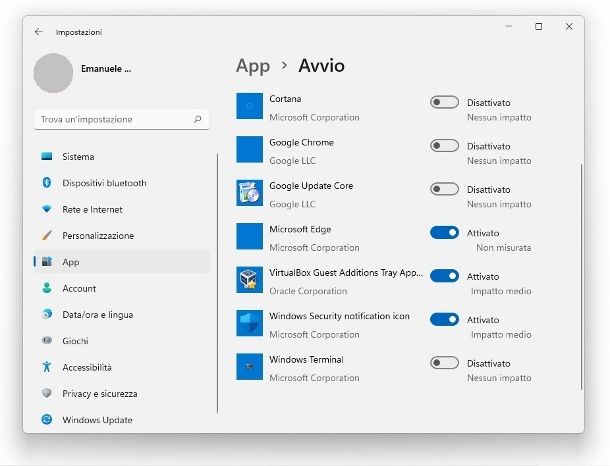The height and width of the screenshot is (466, 610).
Task: Click the Oracle Corporation publisher text
Action: click(308, 291)
